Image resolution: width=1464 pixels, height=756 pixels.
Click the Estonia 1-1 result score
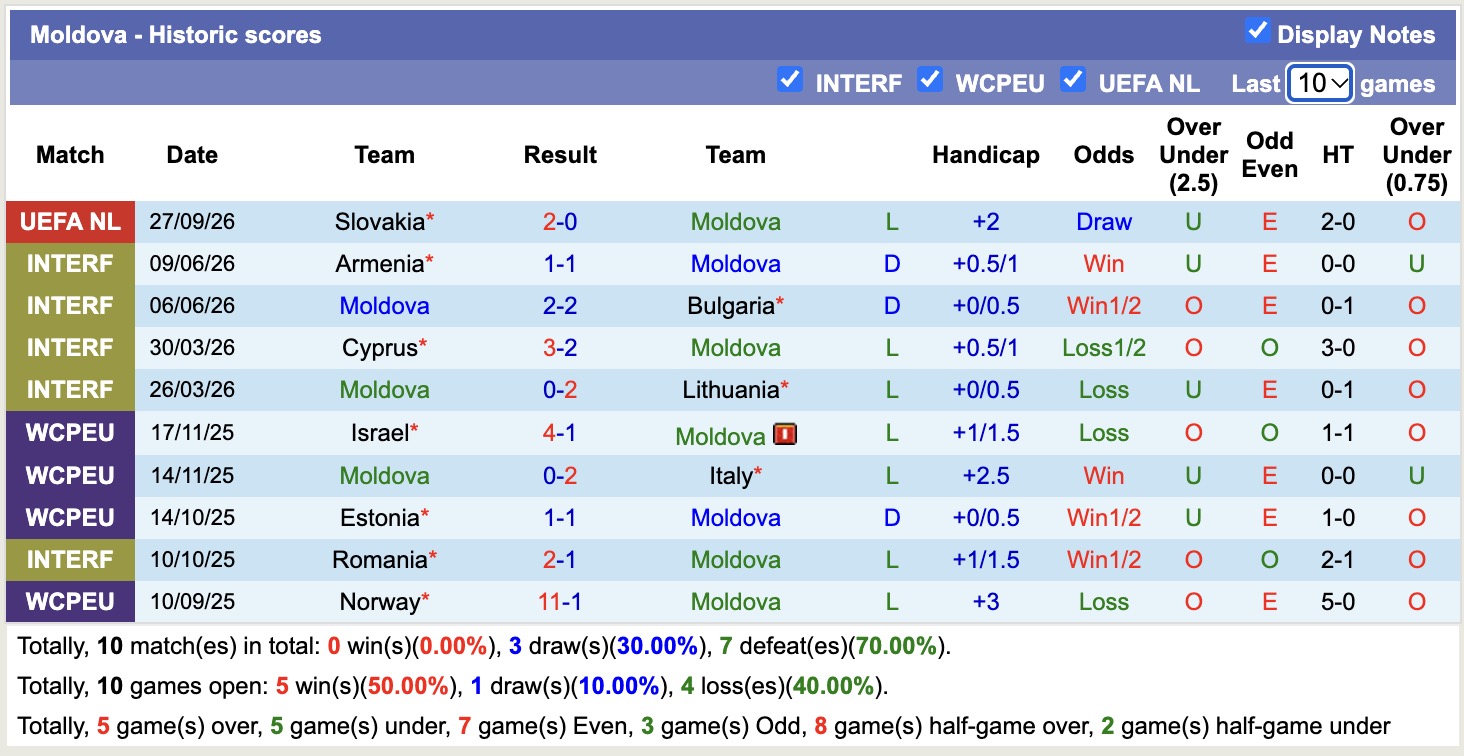(560, 518)
